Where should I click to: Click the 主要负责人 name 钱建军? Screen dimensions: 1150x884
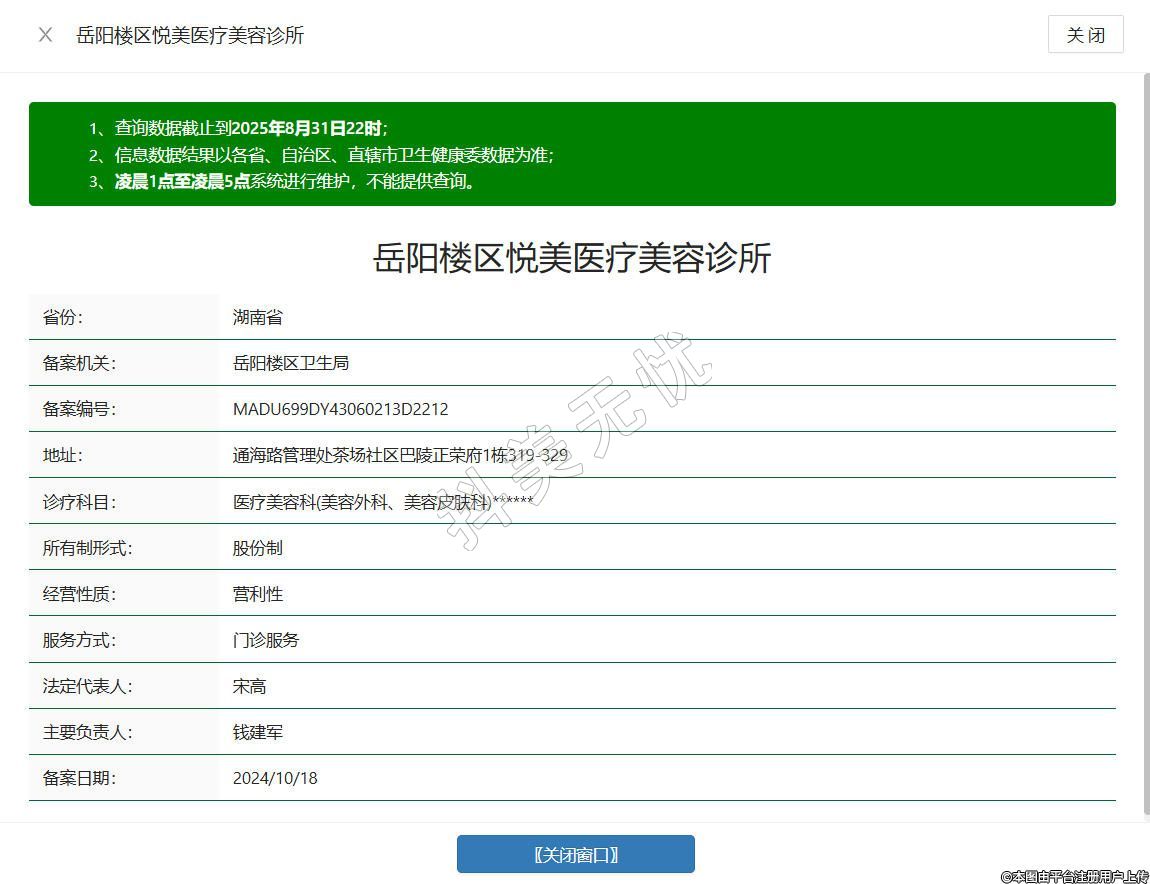coord(258,732)
